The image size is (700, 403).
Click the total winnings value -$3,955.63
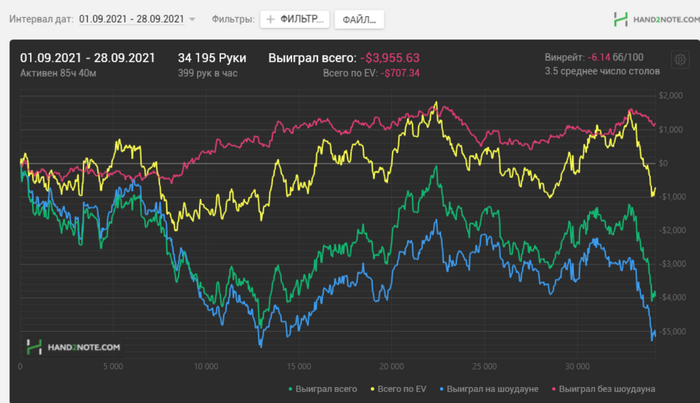click(x=390, y=58)
